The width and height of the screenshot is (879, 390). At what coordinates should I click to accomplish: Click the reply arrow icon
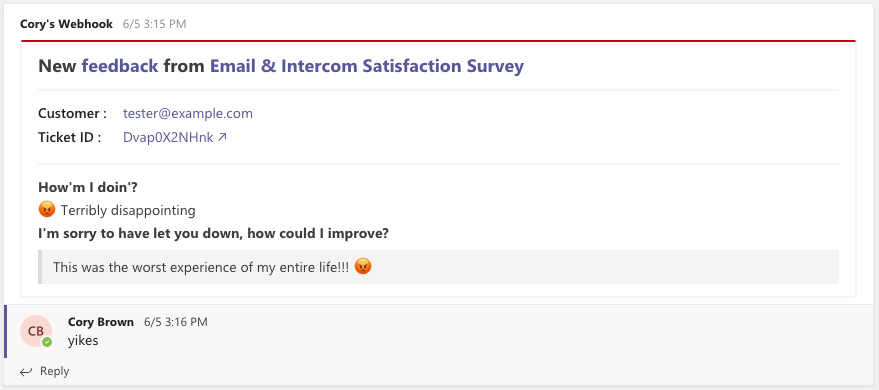click(x=26, y=372)
